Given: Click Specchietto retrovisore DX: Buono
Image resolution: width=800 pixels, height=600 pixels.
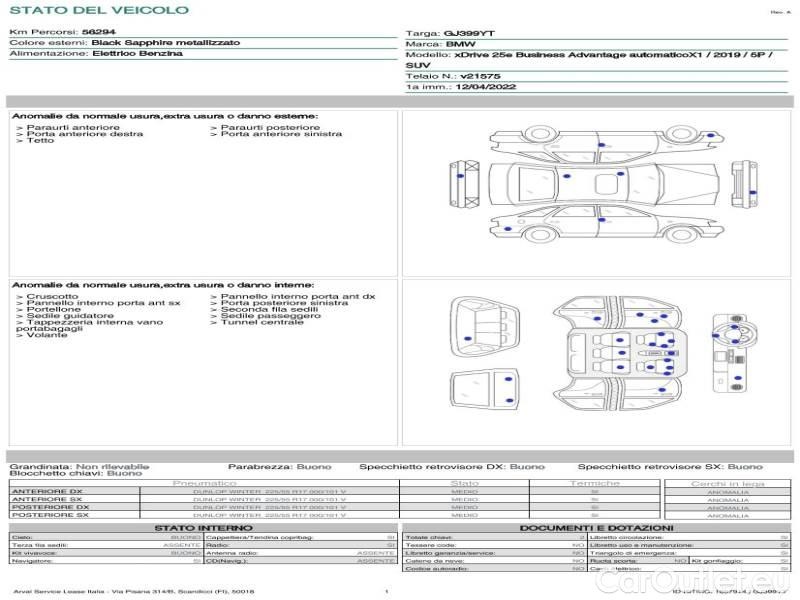Looking at the screenshot, I should click(x=452, y=466).
